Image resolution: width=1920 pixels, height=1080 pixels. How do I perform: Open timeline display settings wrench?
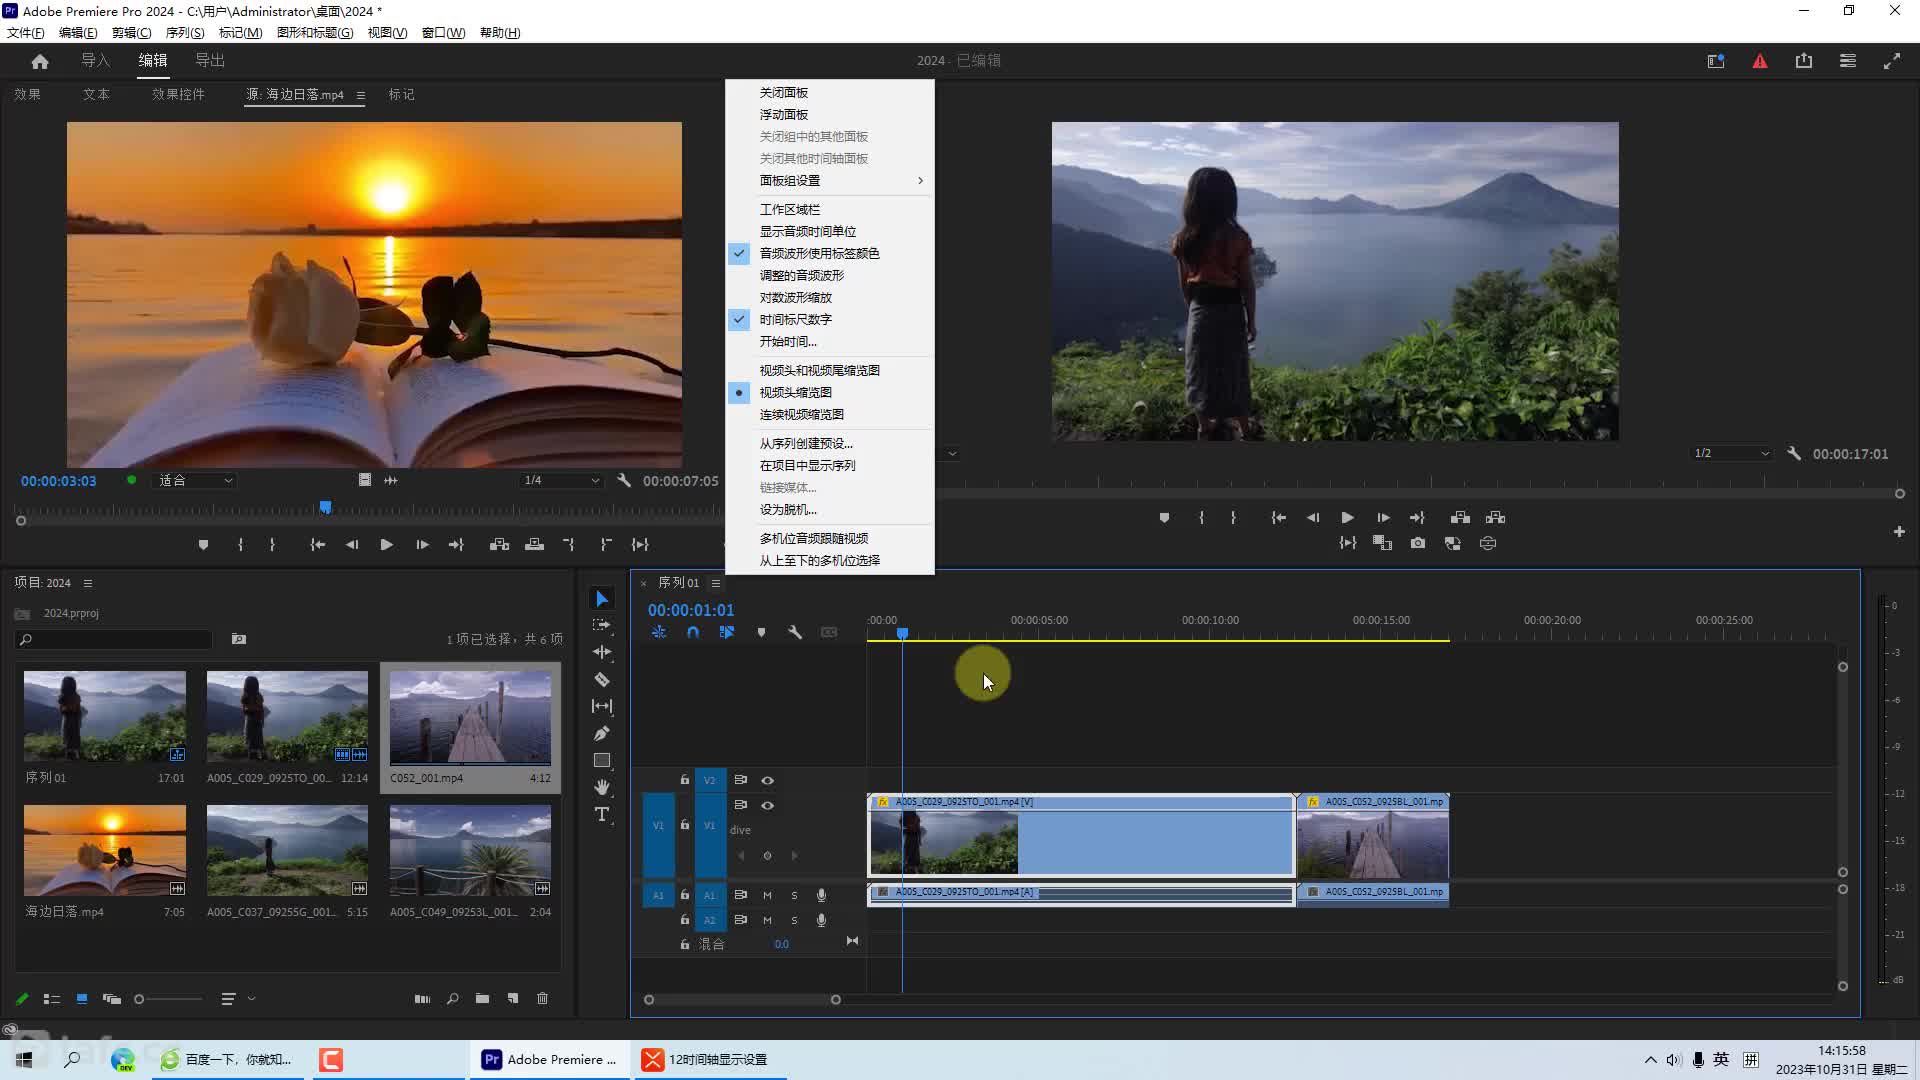point(795,632)
